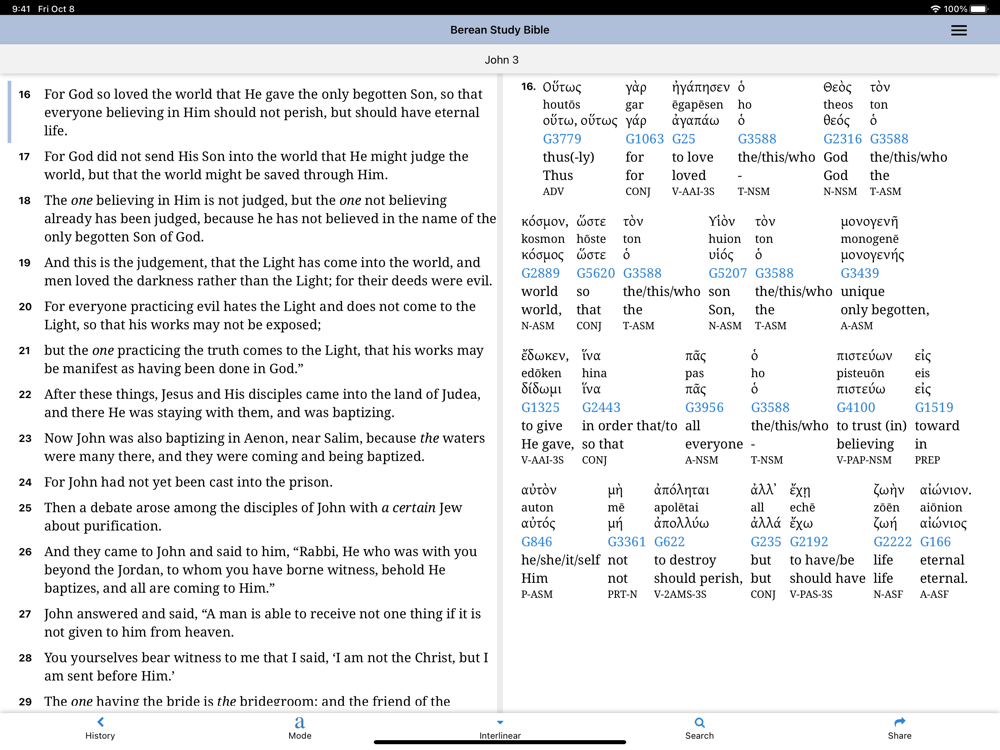Open Strong's link G25
The height and width of the screenshot is (750, 1000).
pyautogui.click(x=683, y=138)
